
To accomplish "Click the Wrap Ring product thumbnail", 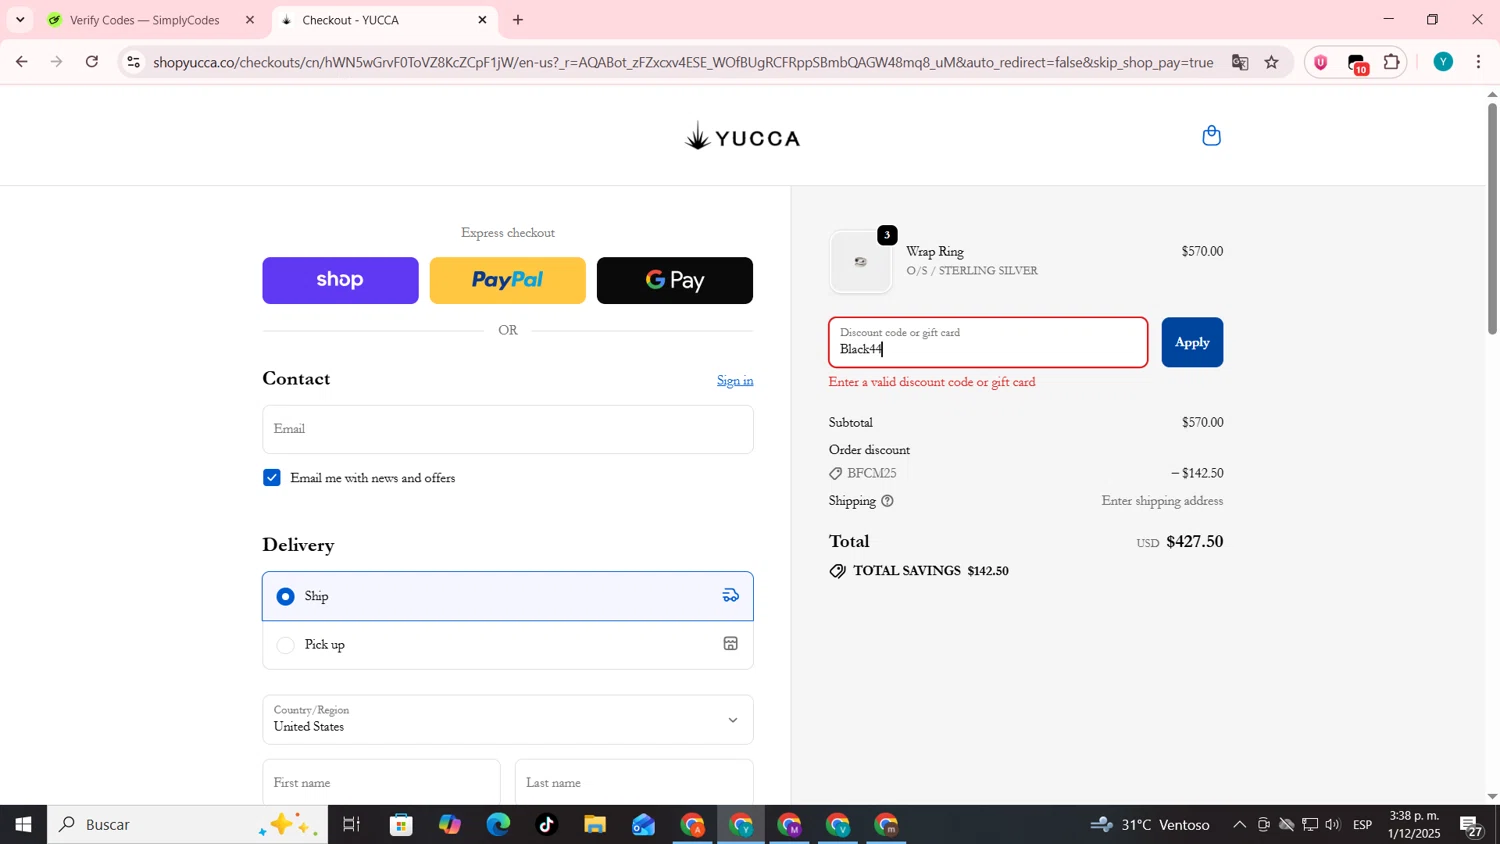I will pyautogui.click(x=861, y=262).
